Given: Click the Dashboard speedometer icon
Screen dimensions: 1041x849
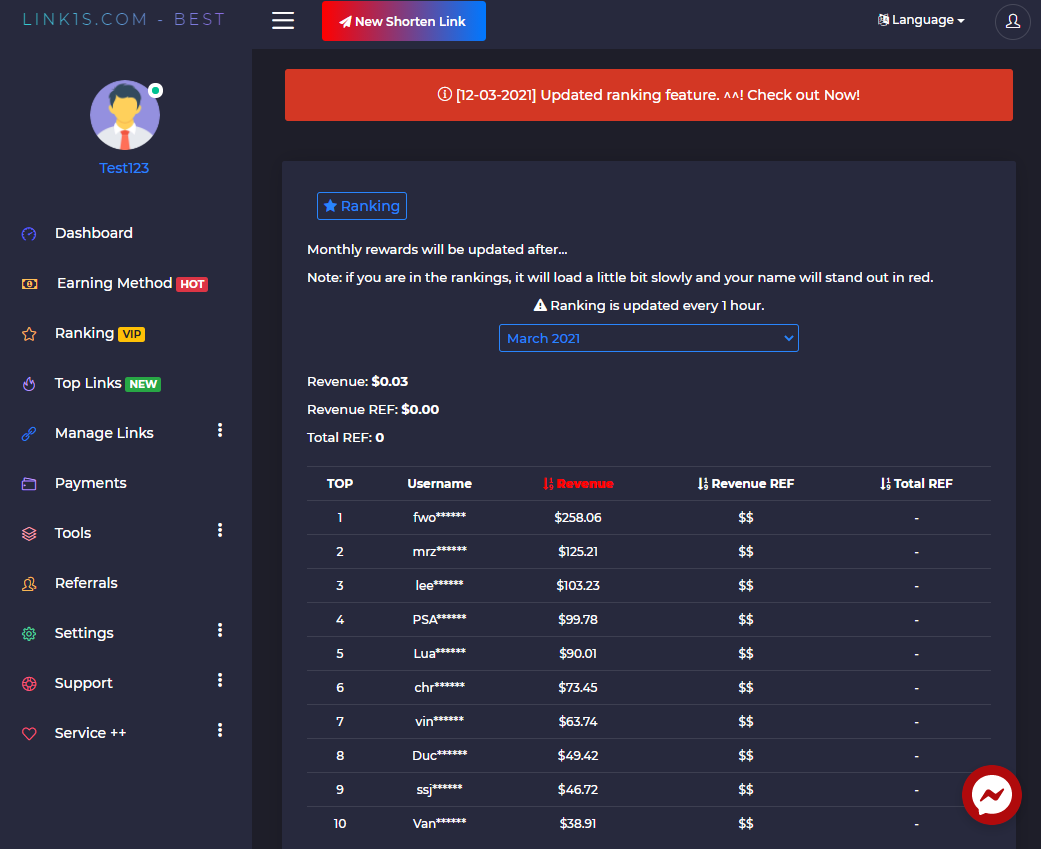Looking at the screenshot, I should pos(29,234).
